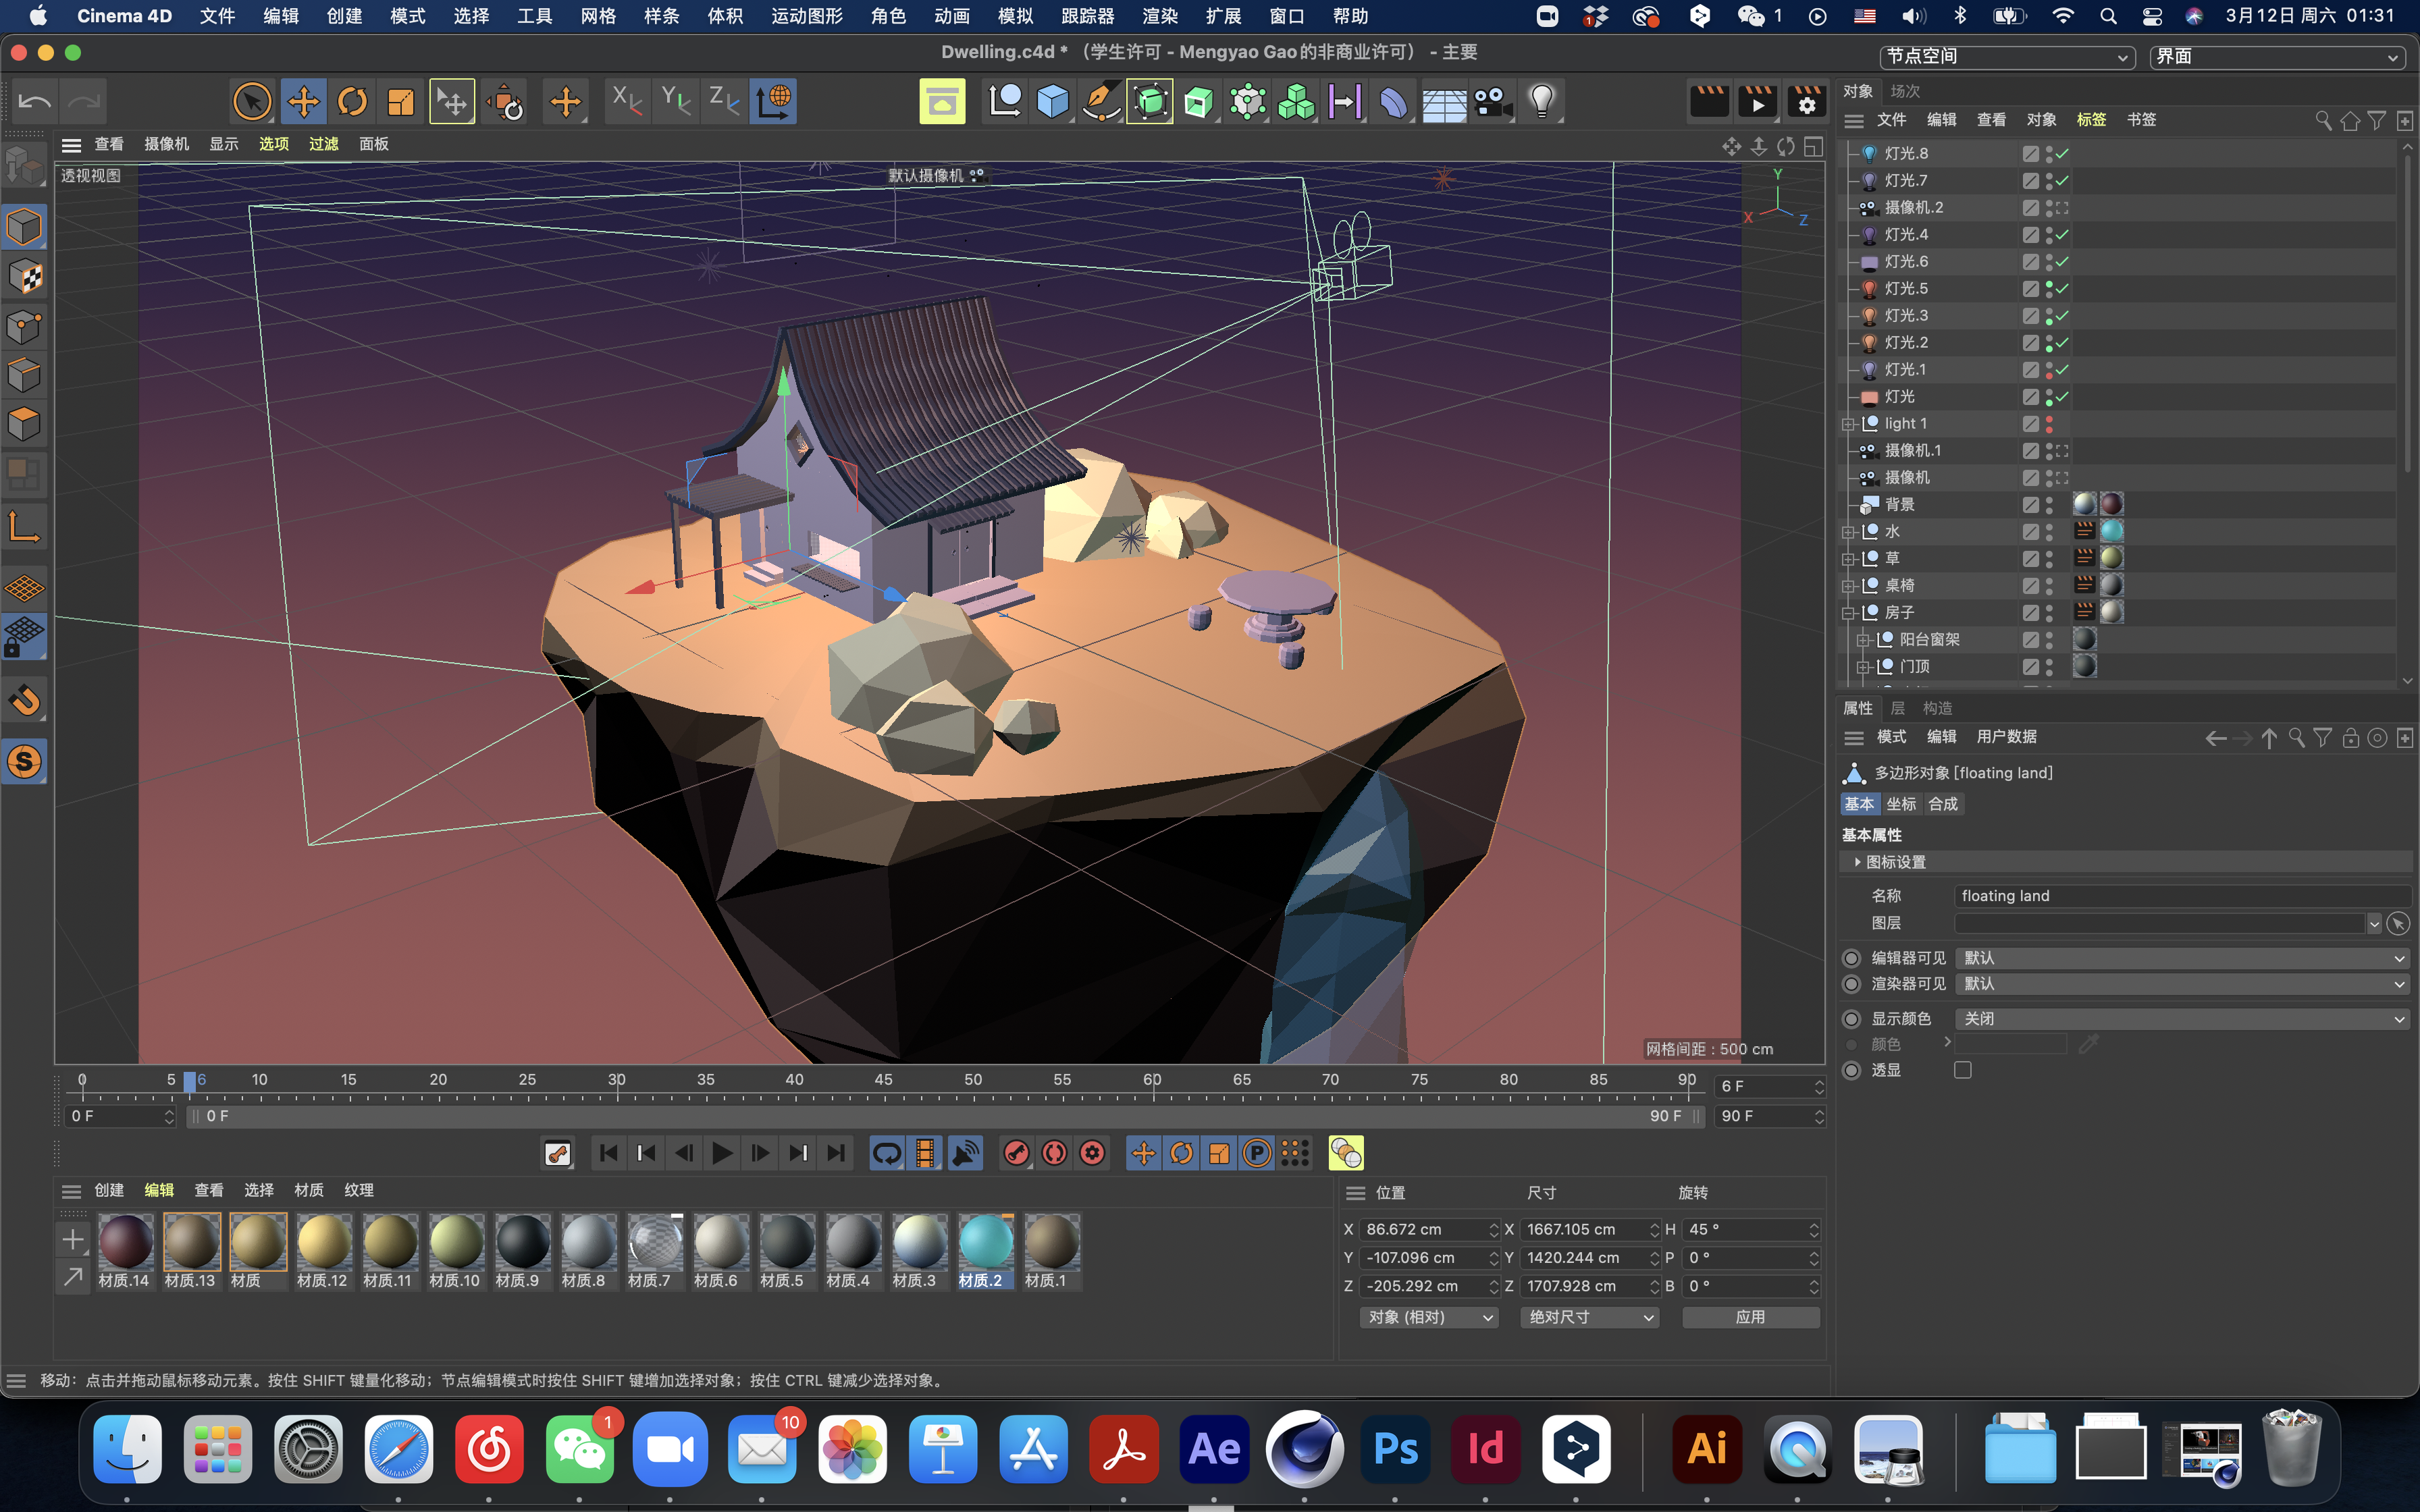The width and height of the screenshot is (2420, 1512).
Task: Add a light using lightbulb icon
Action: coord(1541,101)
